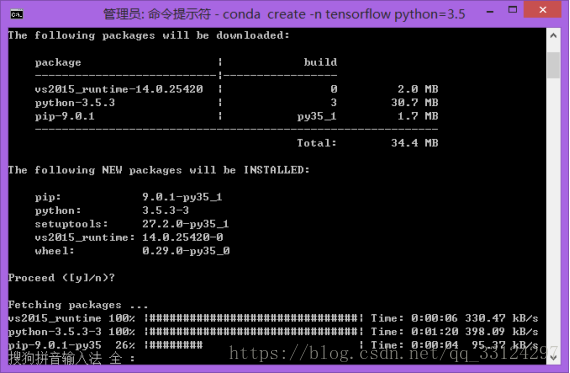Click the '34.4 MB' total size
Image resolution: width=570 pixels, height=373 pixels.
pyautogui.click(x=415, y=143)
